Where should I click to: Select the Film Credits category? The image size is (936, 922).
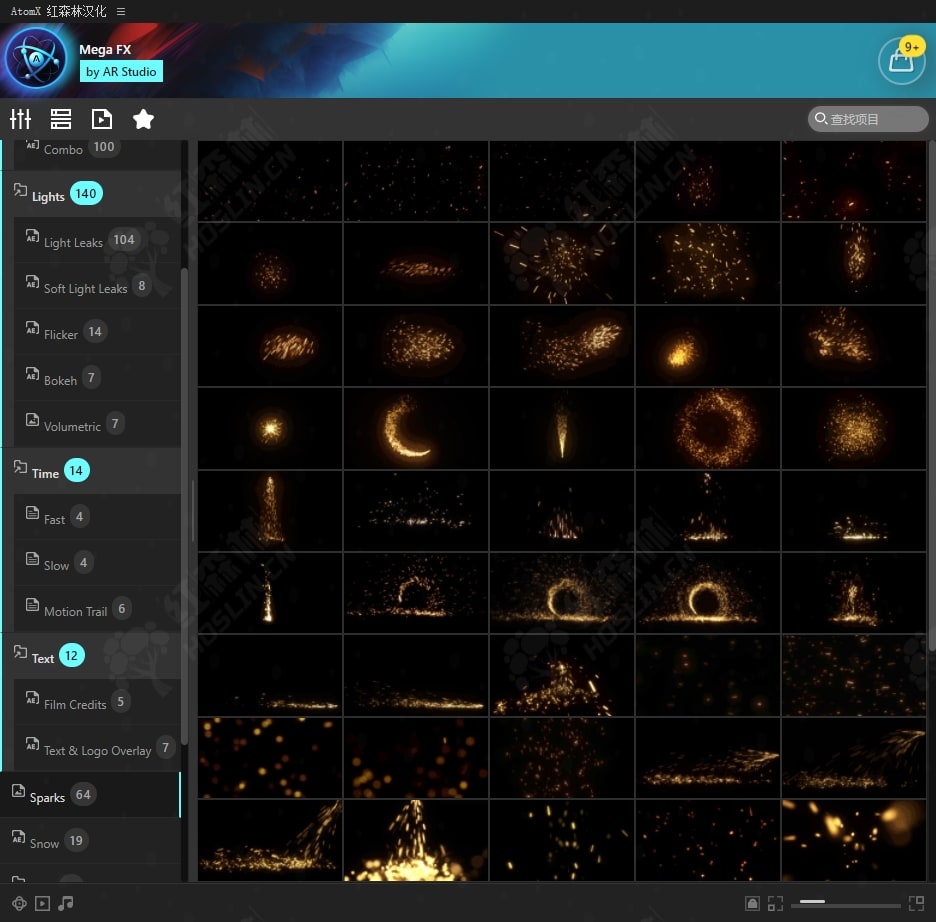97,702
